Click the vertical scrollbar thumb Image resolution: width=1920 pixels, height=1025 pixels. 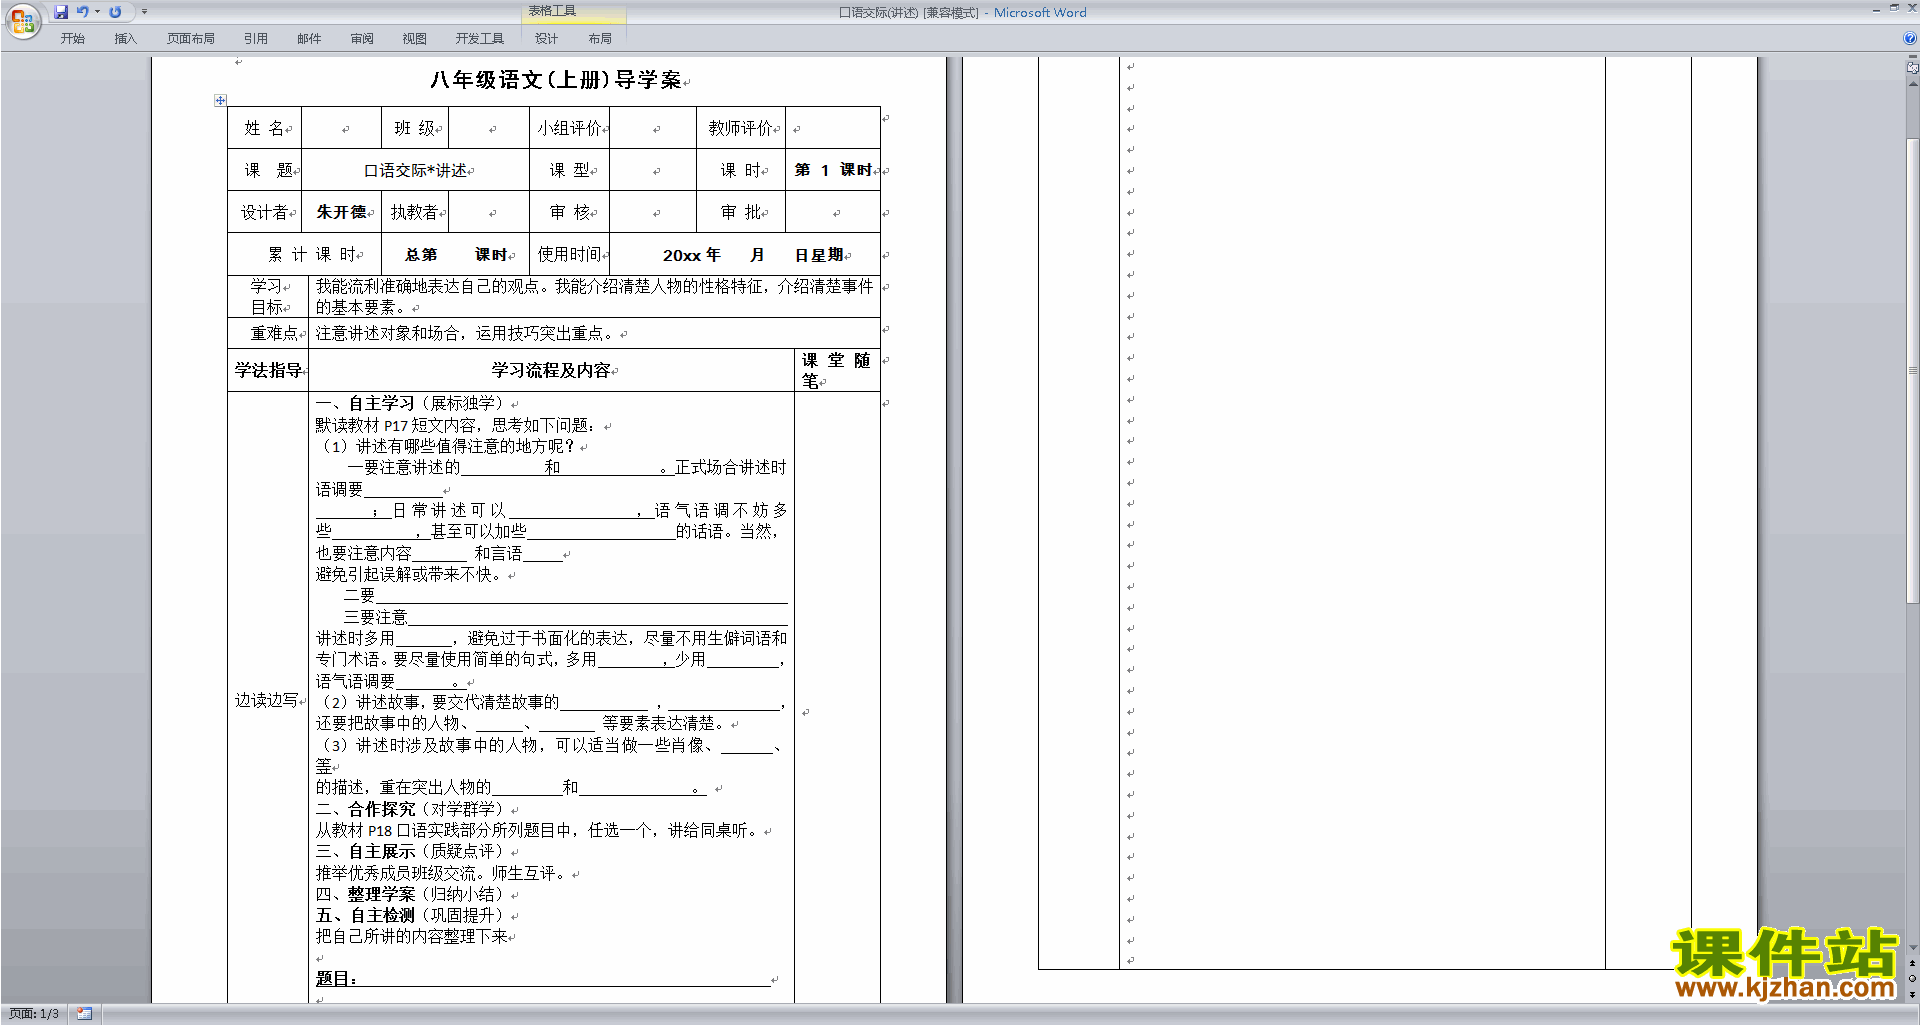(x=1912, y=370)
